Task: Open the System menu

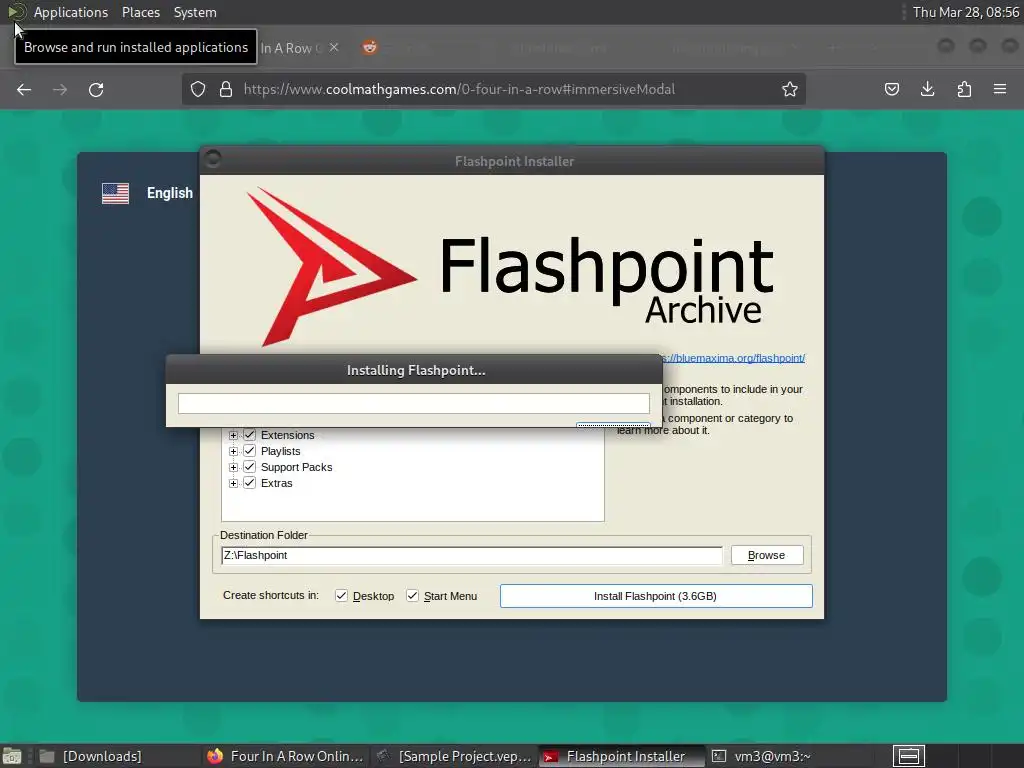Action: coord(195,12)
